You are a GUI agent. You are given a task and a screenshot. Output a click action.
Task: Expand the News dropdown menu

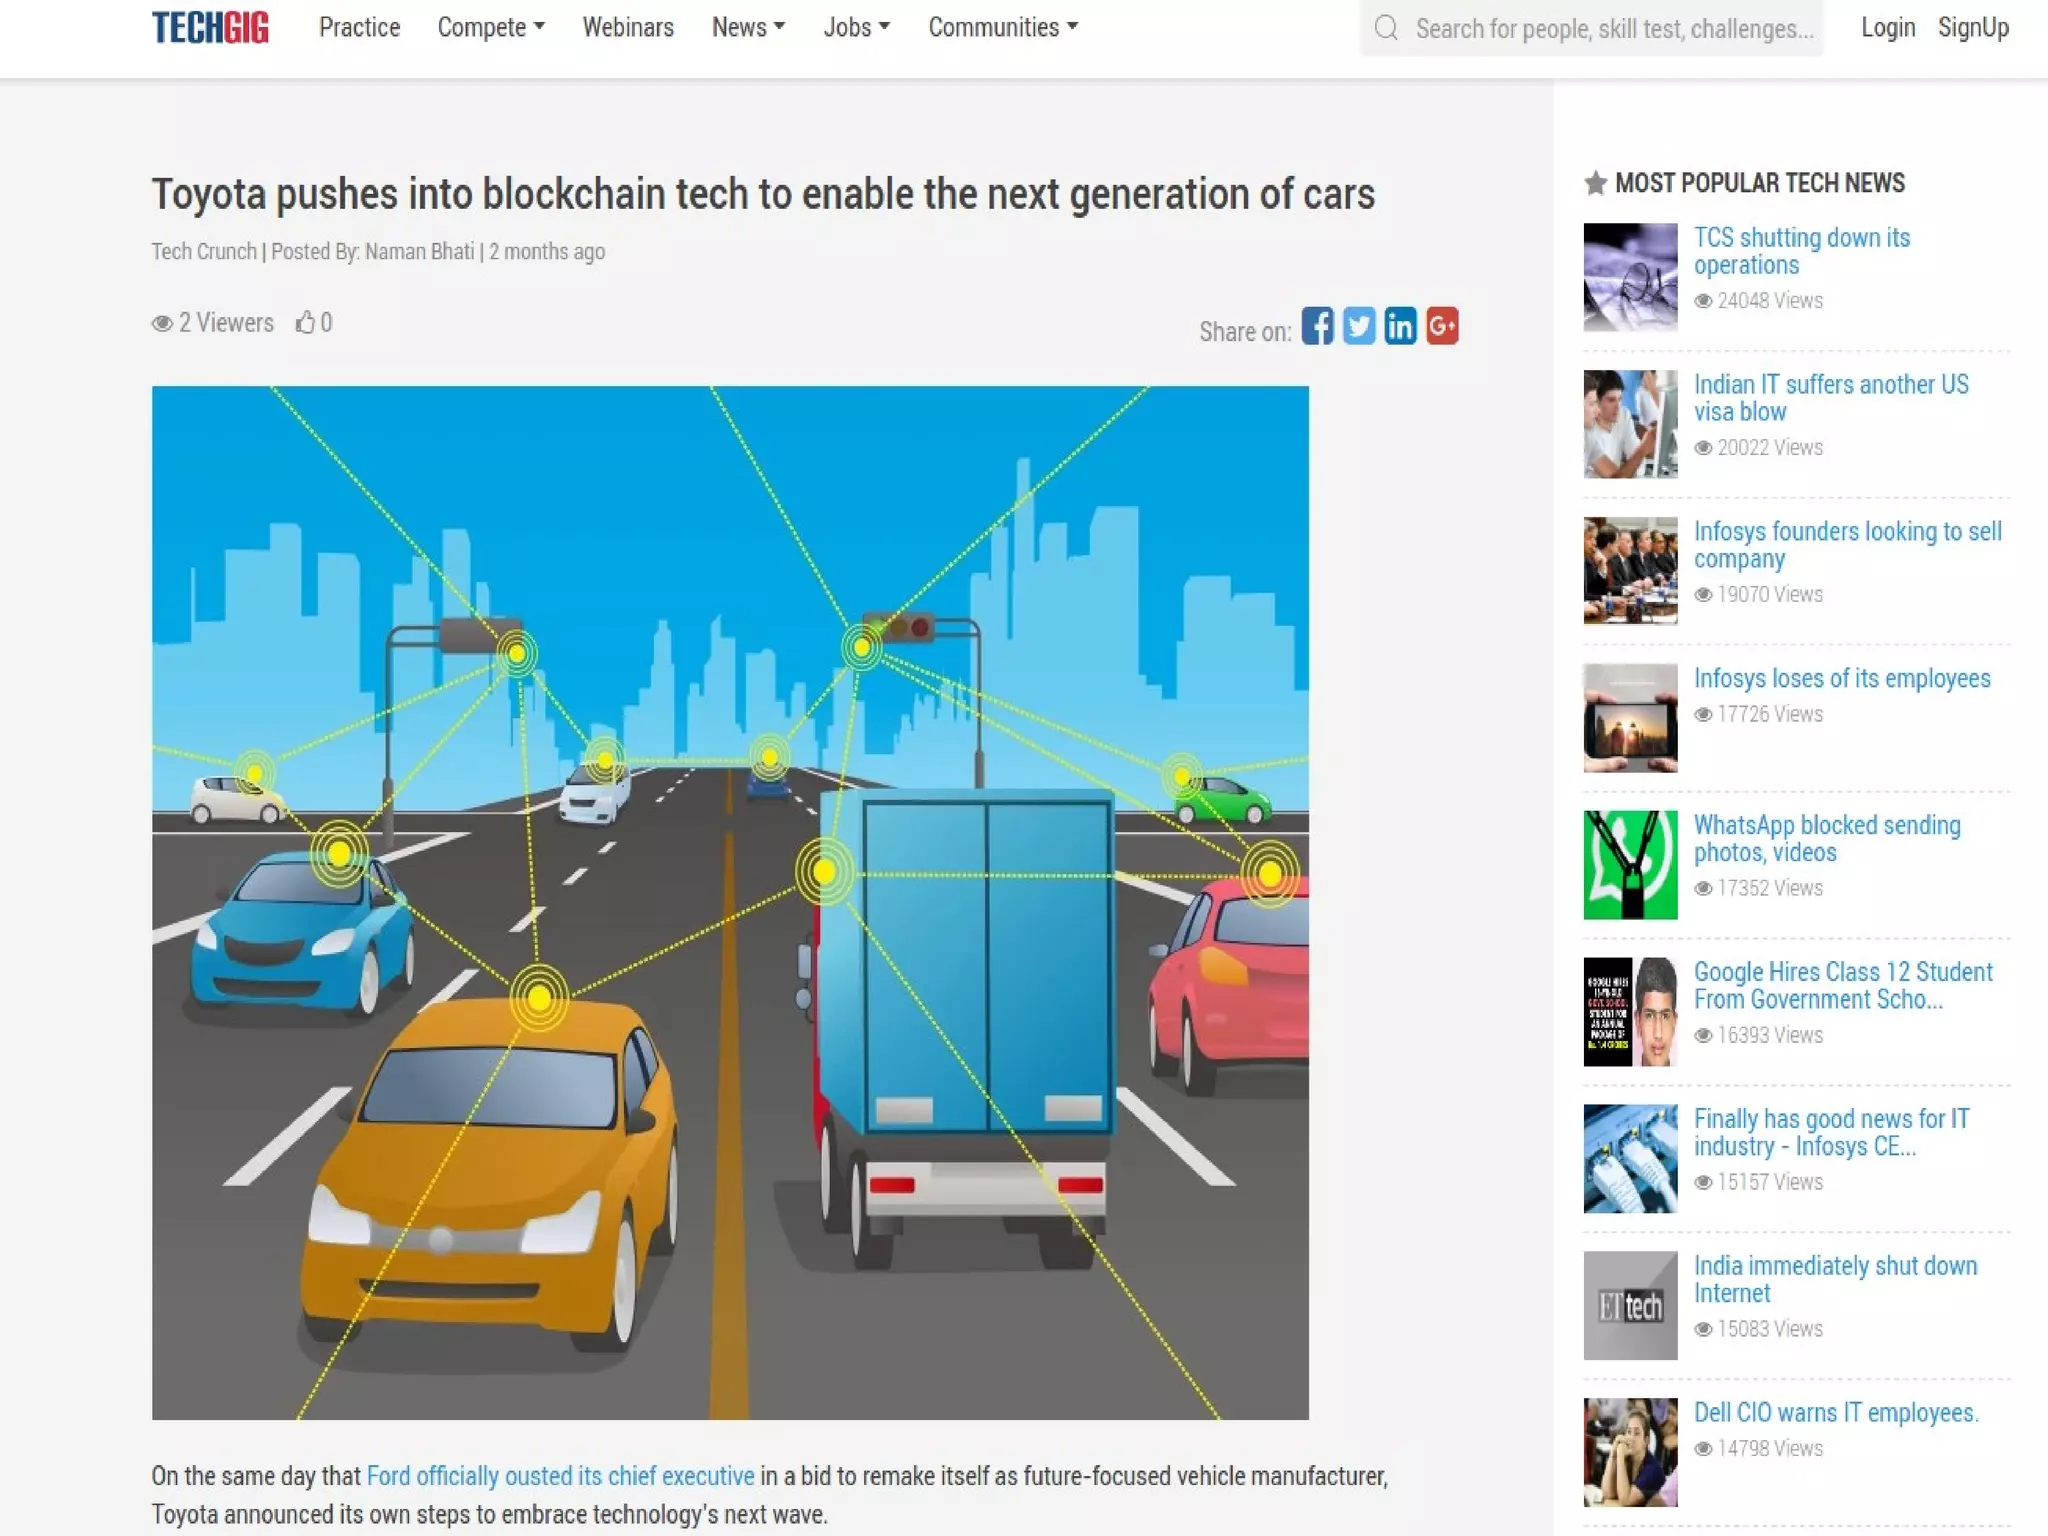tap(748, 27)
